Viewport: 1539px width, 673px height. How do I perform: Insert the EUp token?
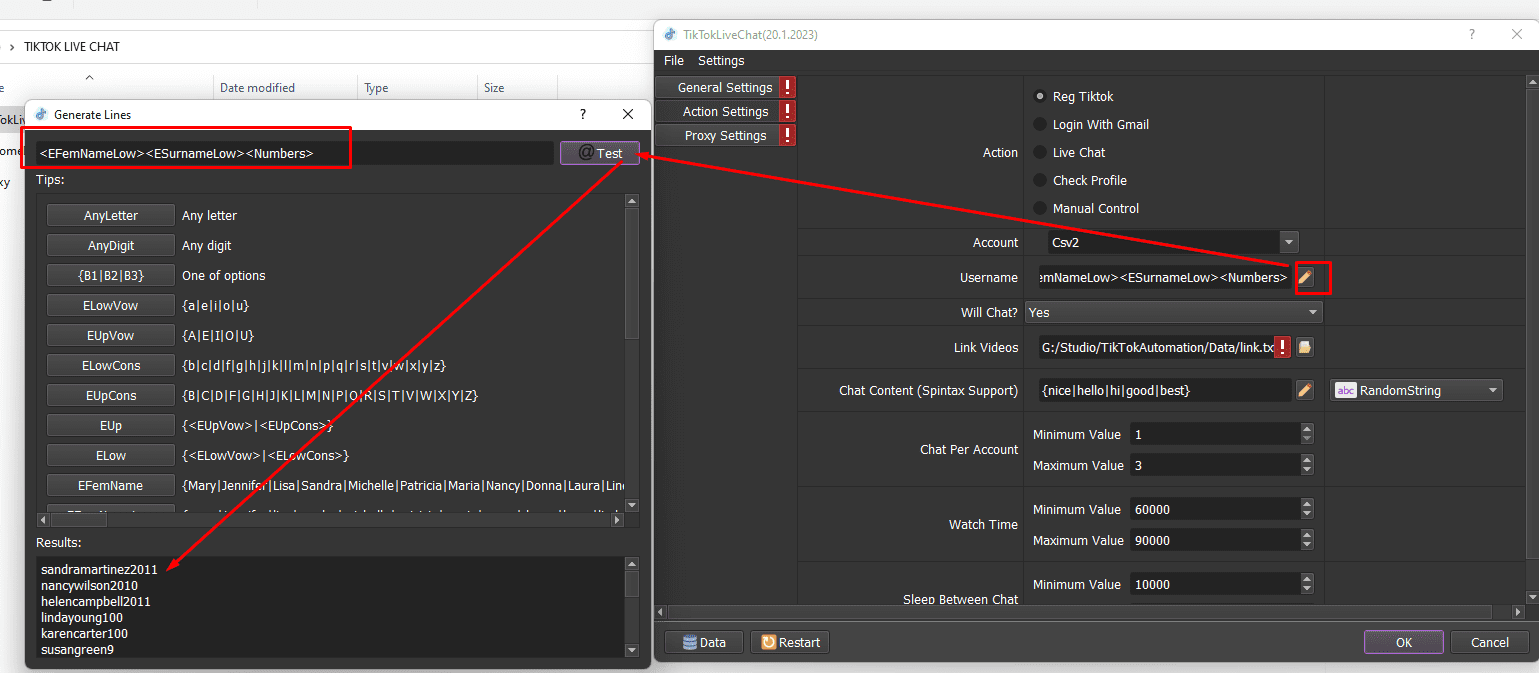(111, 426)
